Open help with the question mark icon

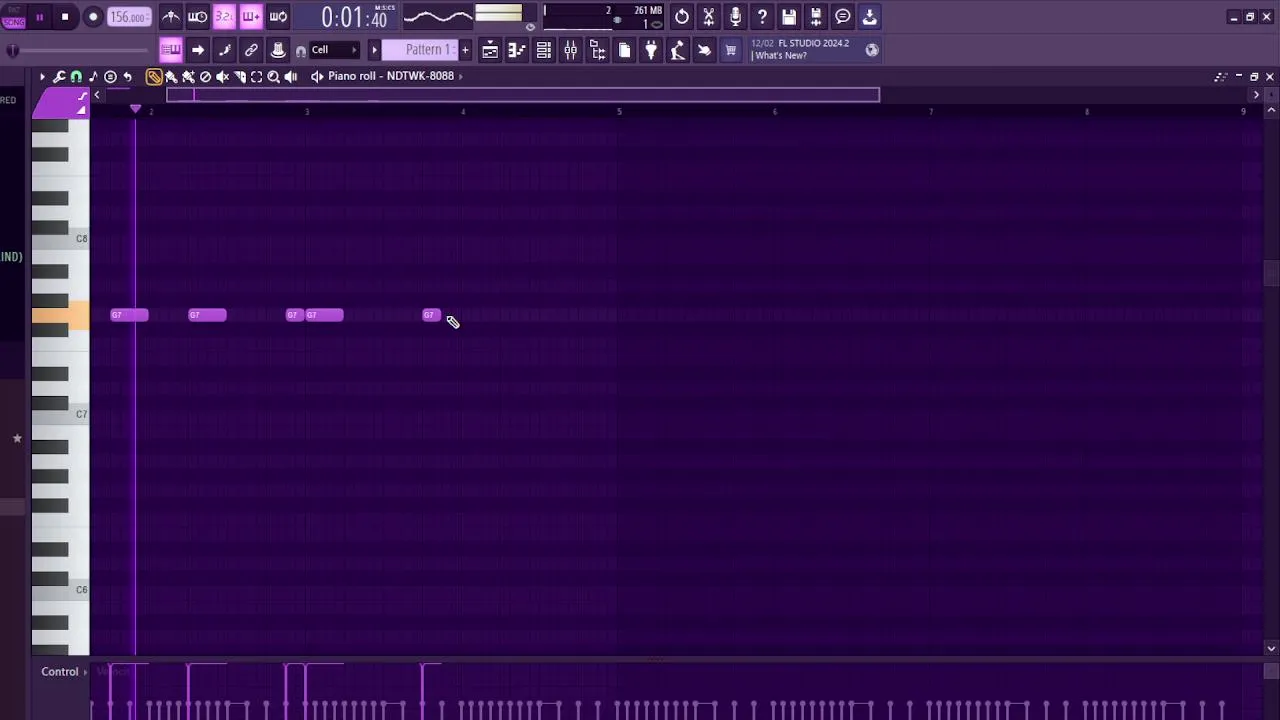(762, 16)
